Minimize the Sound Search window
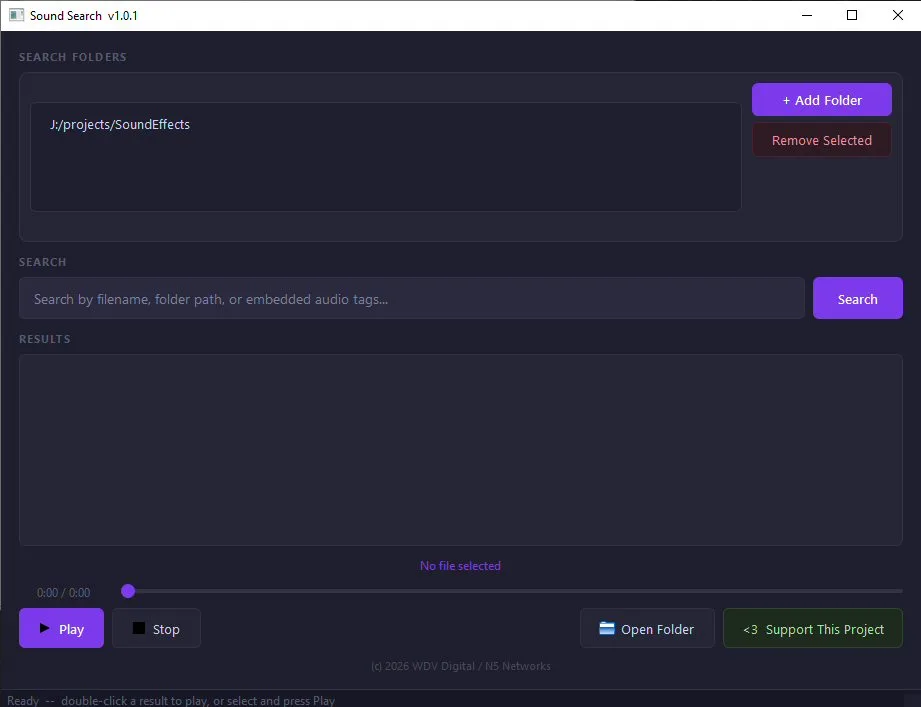This screenshot has width=921, height=707. coord(807,15)
